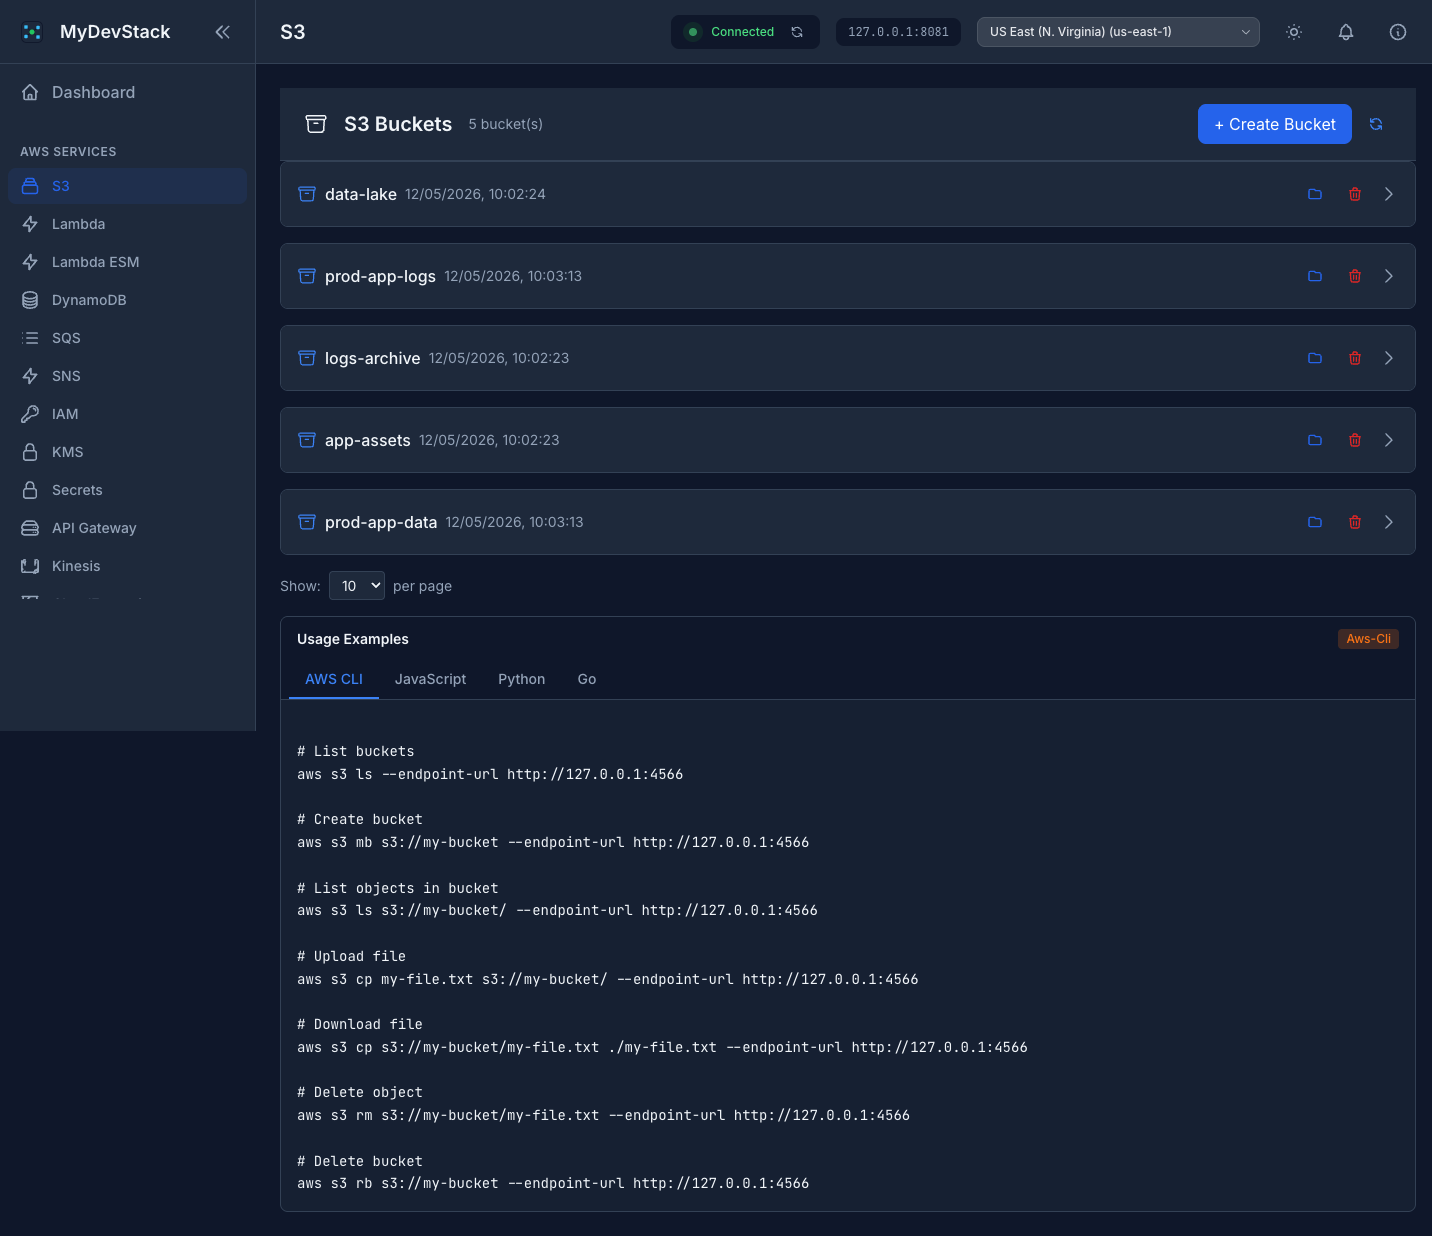
Task: Delete the prod-app-data bucket
Action: [1355, 522]
